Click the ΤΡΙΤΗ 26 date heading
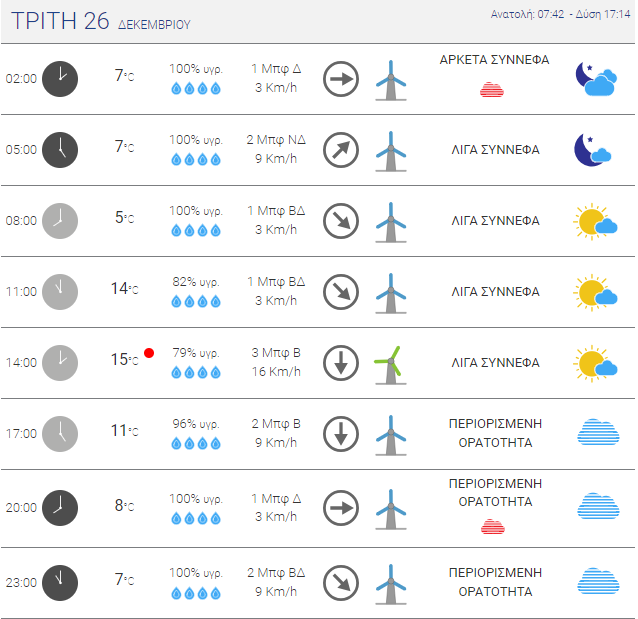 tap(61, 22)
